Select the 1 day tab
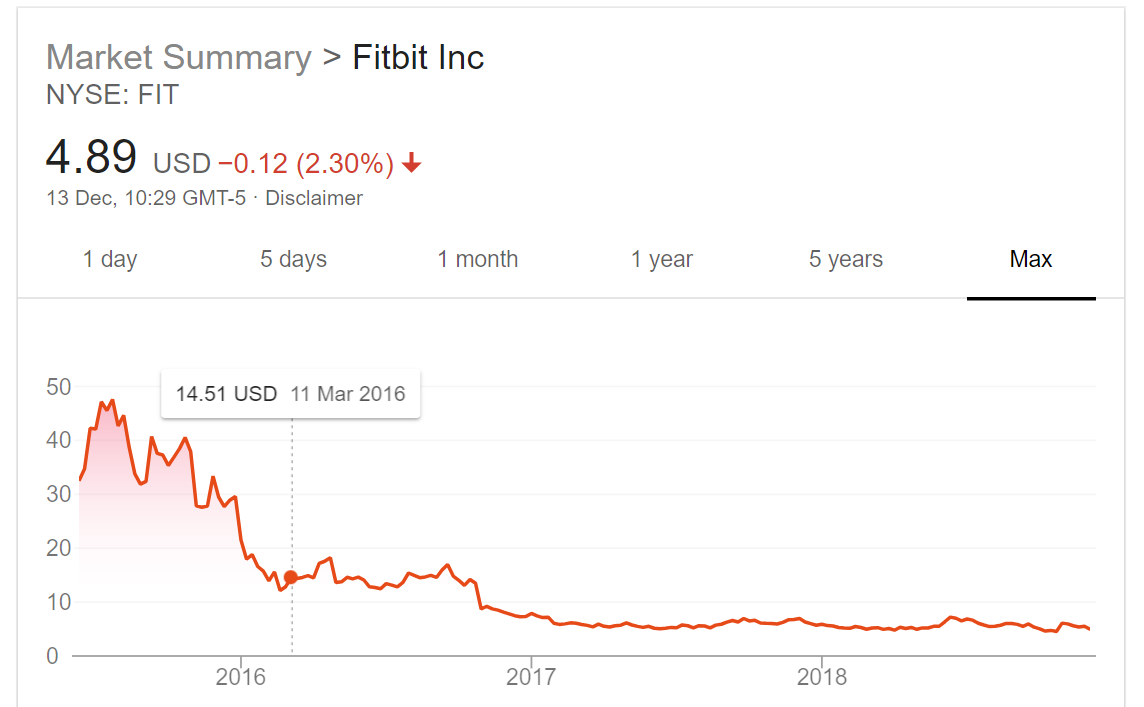Viewport: 1144px width, 707px height. 109,260
